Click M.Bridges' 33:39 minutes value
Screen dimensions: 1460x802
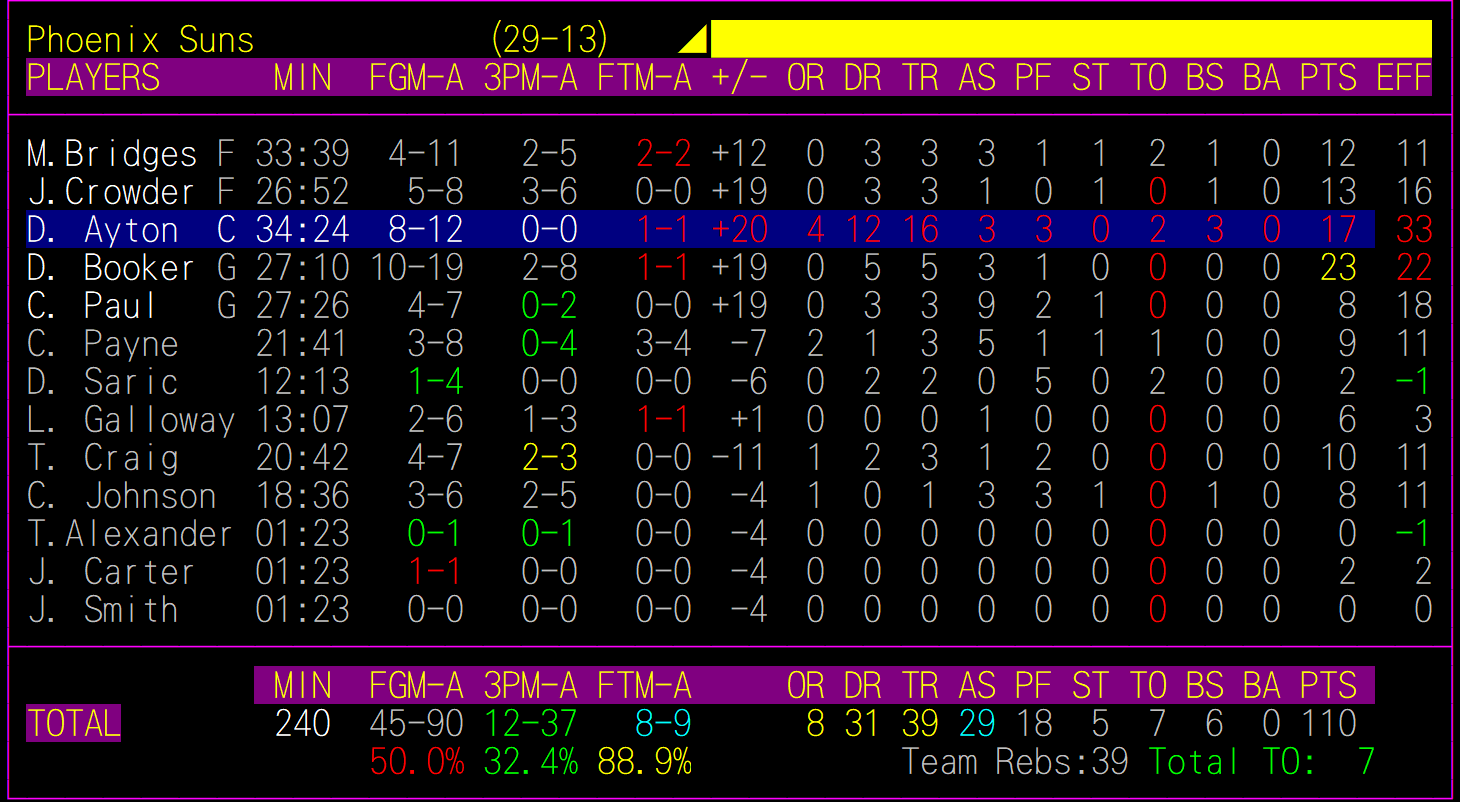[x=303, y=154]
